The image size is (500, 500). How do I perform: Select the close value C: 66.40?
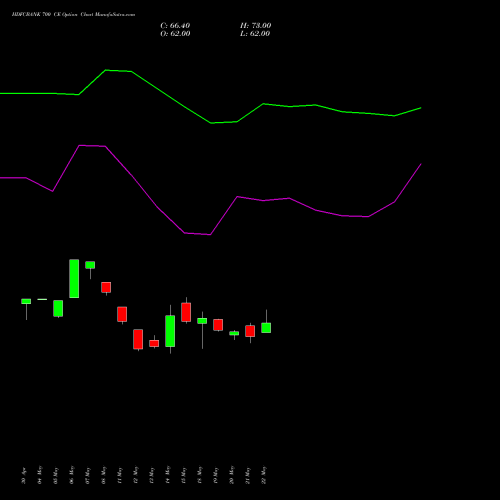pyautogui.click(x=175, y=26)
